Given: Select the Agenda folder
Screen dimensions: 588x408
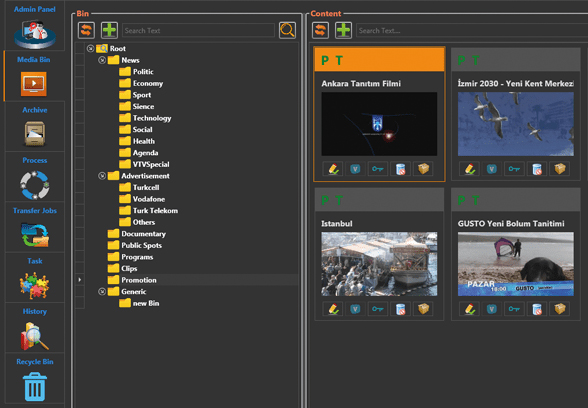Looking at the screenshot, I should click(139, 153).
